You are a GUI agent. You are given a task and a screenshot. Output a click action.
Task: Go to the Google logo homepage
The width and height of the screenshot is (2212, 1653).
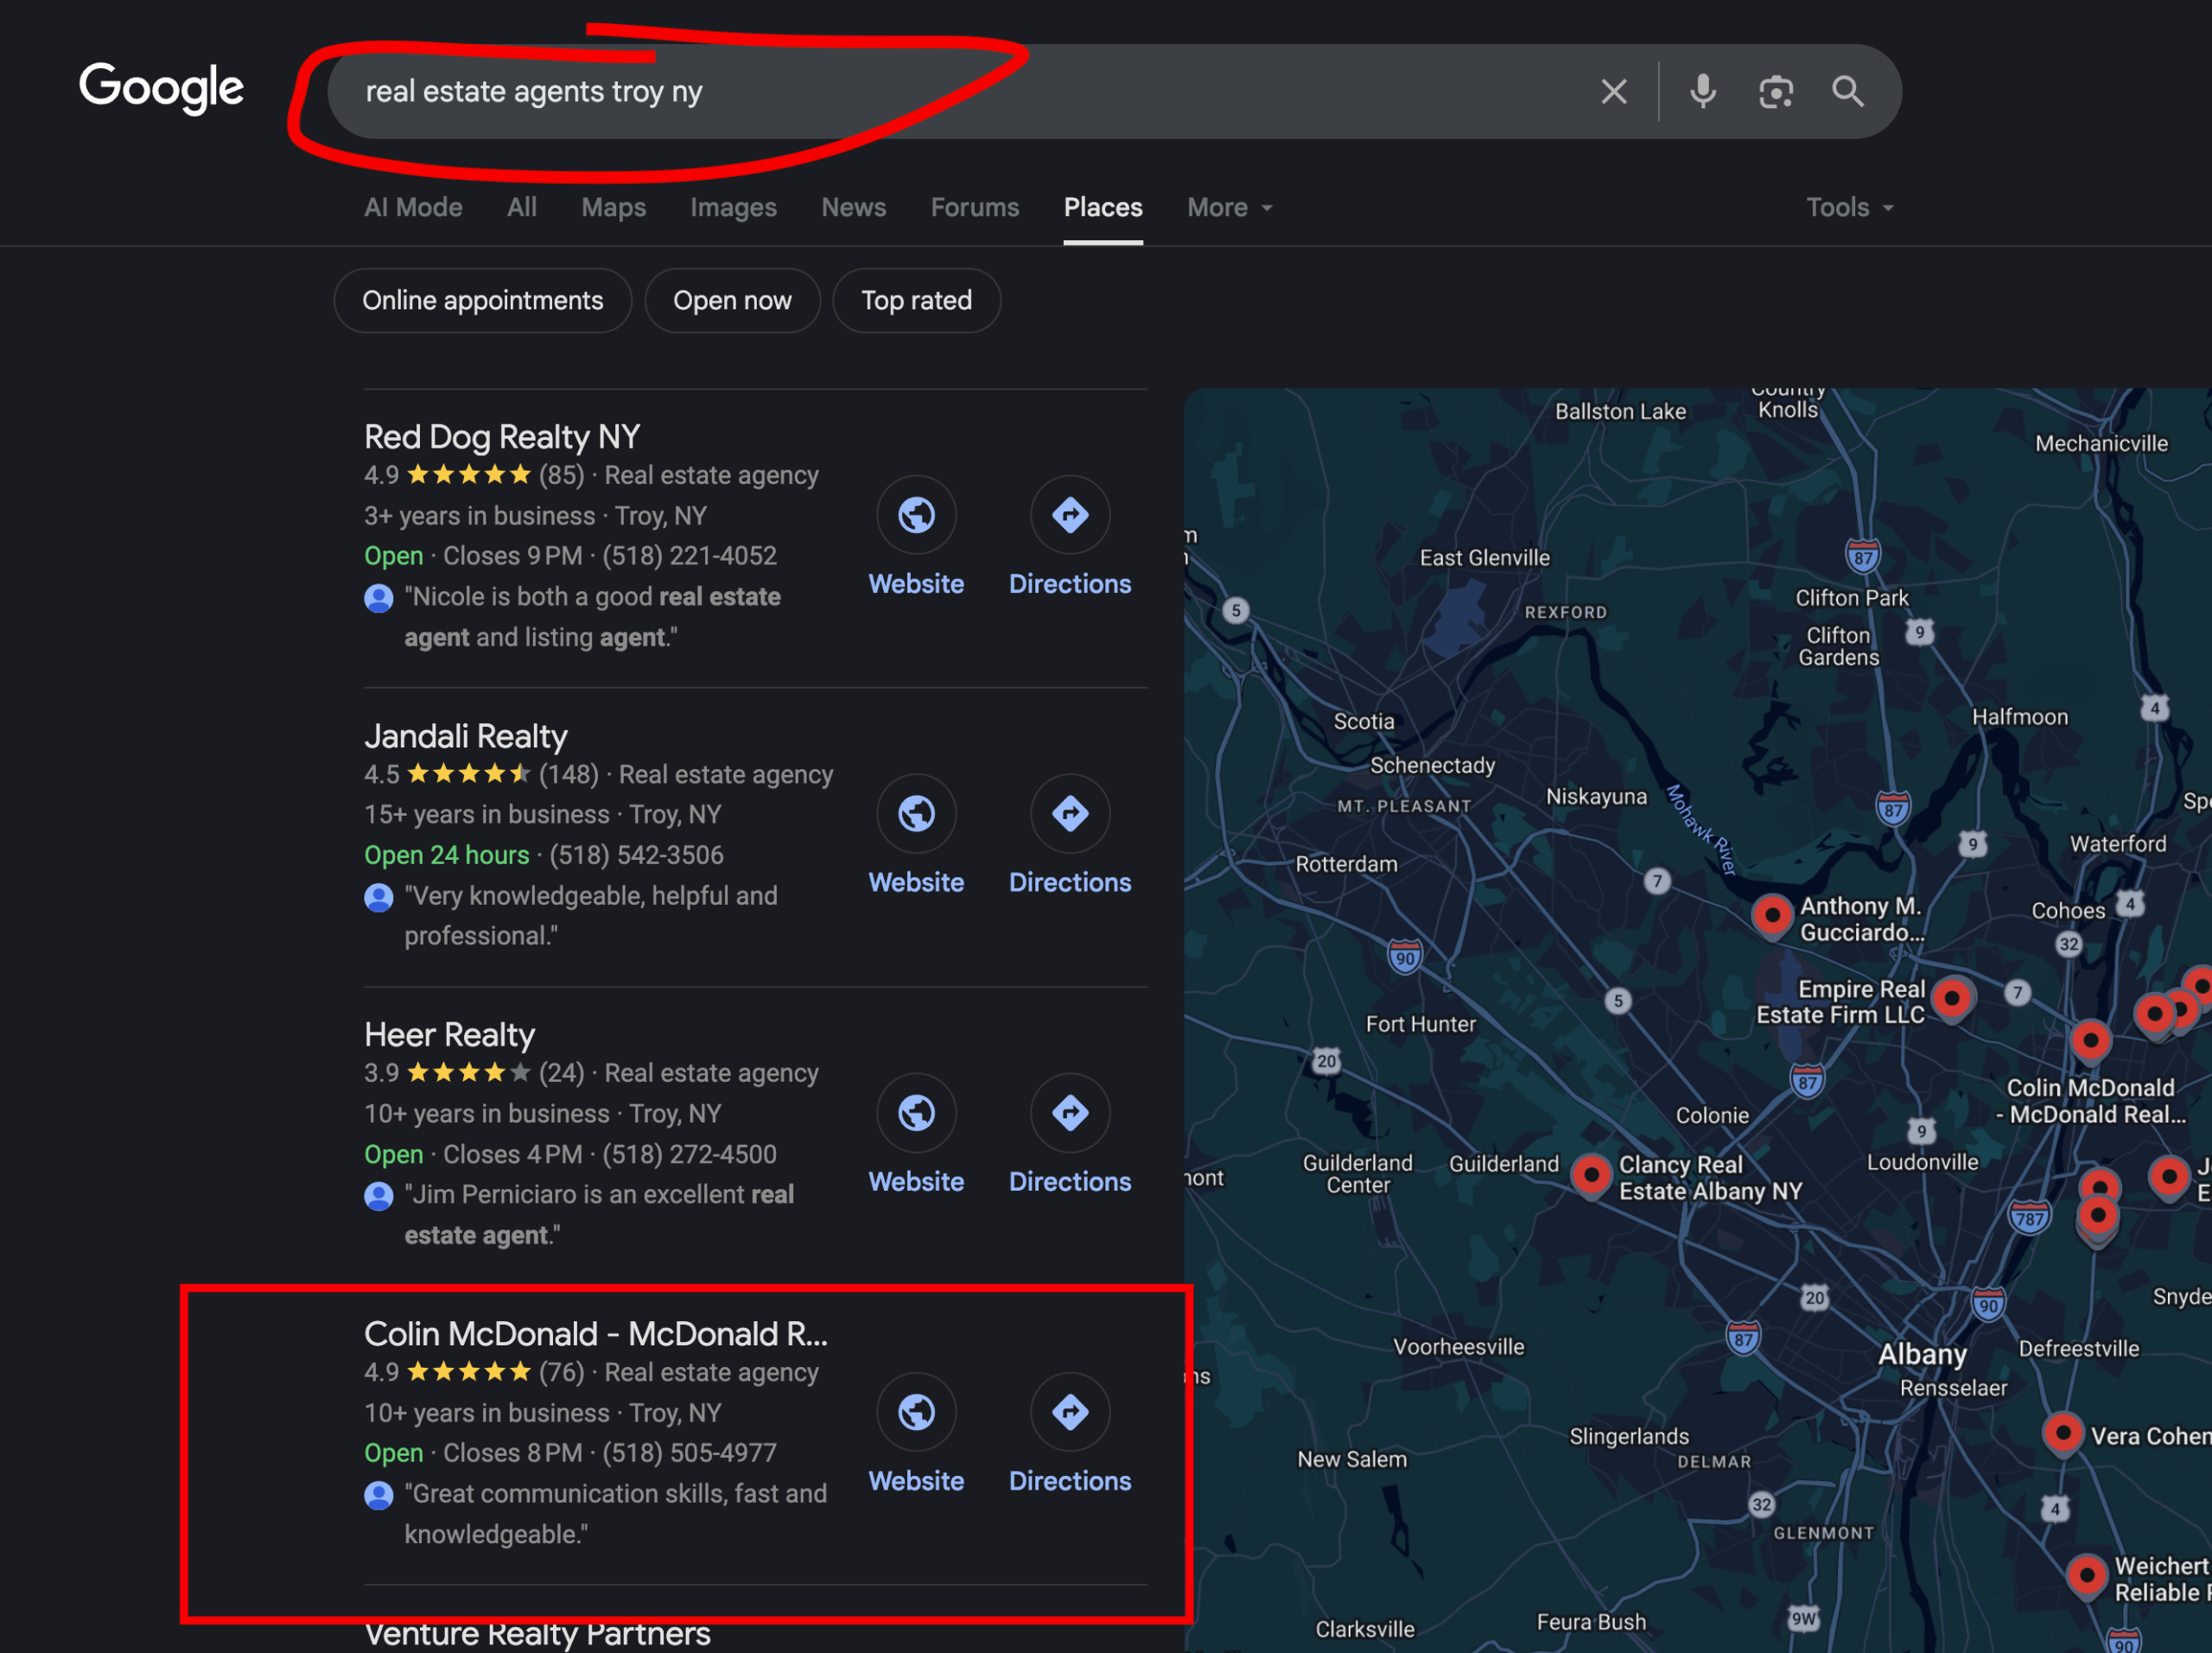(161, 88)
